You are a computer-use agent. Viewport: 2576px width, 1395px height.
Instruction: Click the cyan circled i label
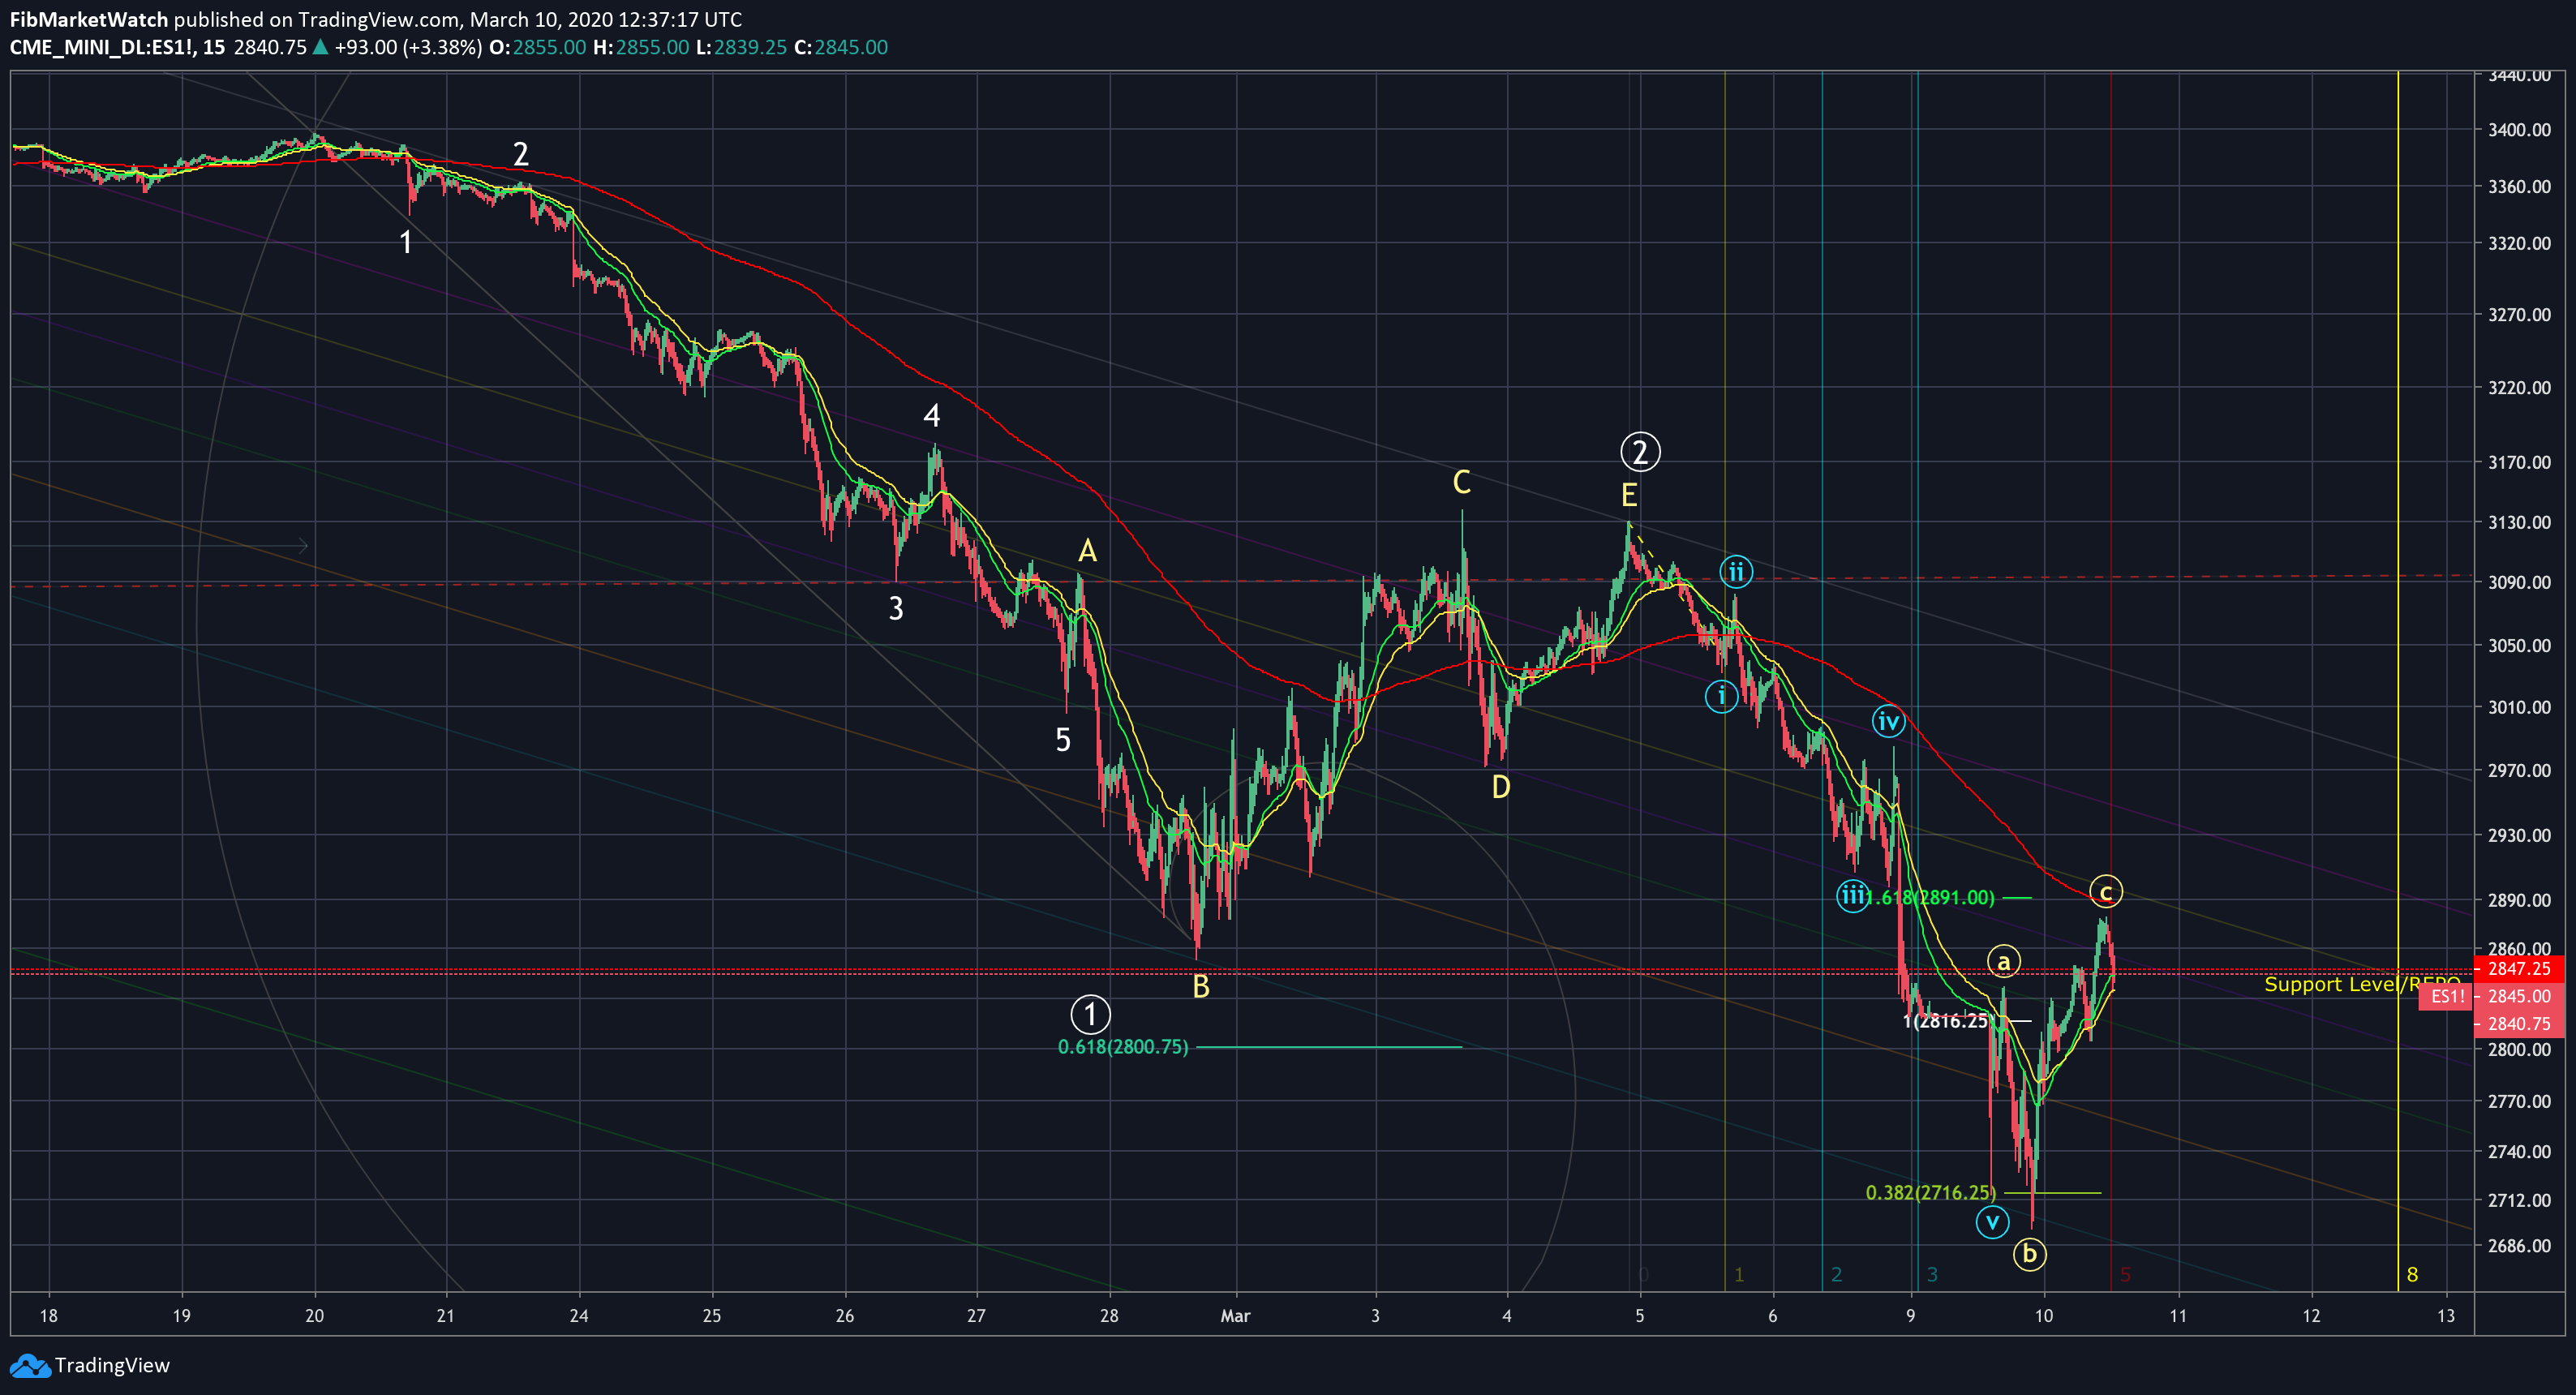(1721, 695)
